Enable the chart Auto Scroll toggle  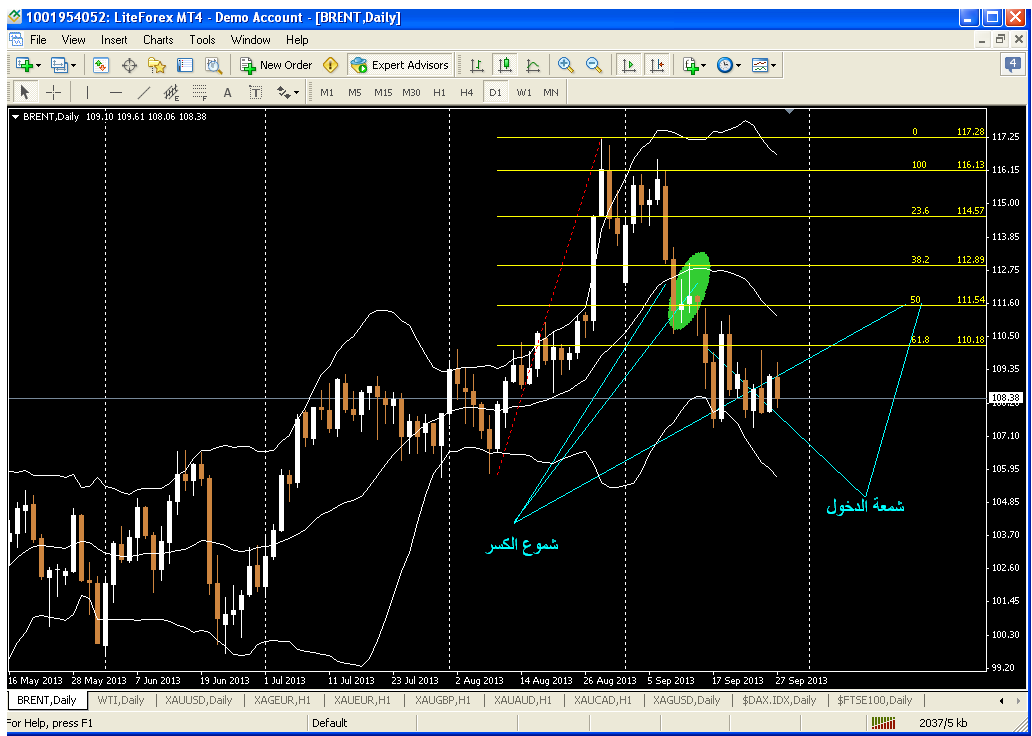point(629,65)
